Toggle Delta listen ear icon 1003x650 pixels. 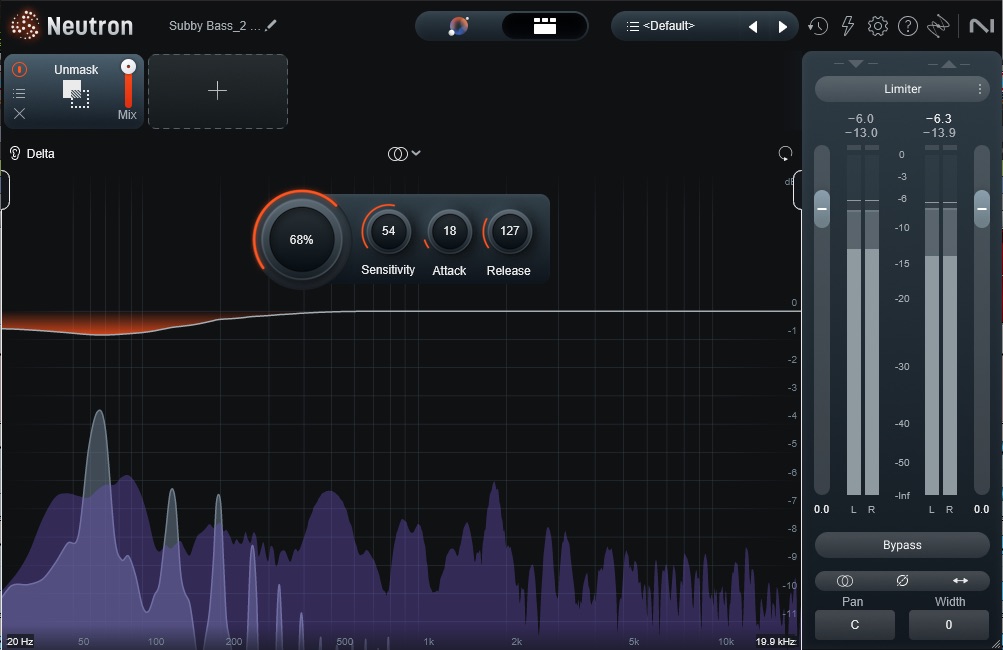click(x=15, y=154)
